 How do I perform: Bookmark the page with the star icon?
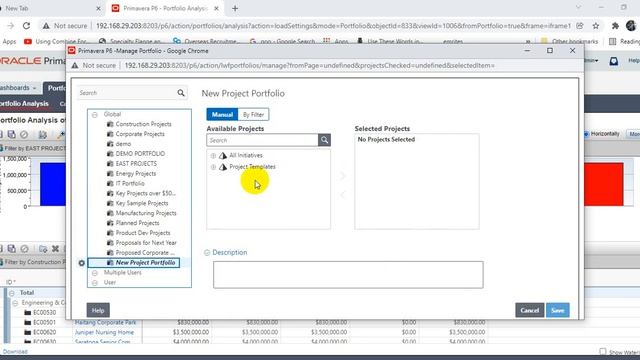[x=596, y=26]
